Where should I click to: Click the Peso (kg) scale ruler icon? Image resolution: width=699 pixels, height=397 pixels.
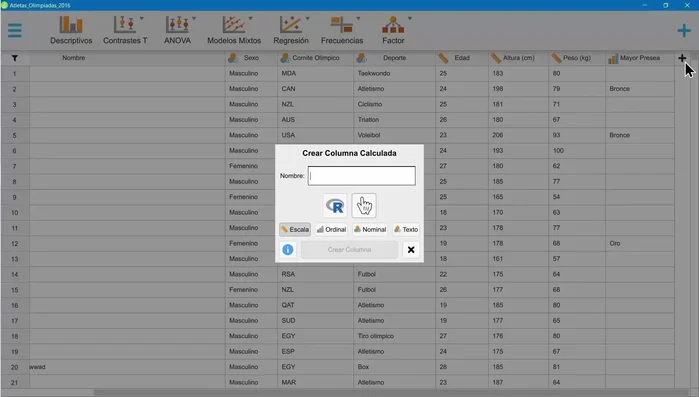coord(556,58)
